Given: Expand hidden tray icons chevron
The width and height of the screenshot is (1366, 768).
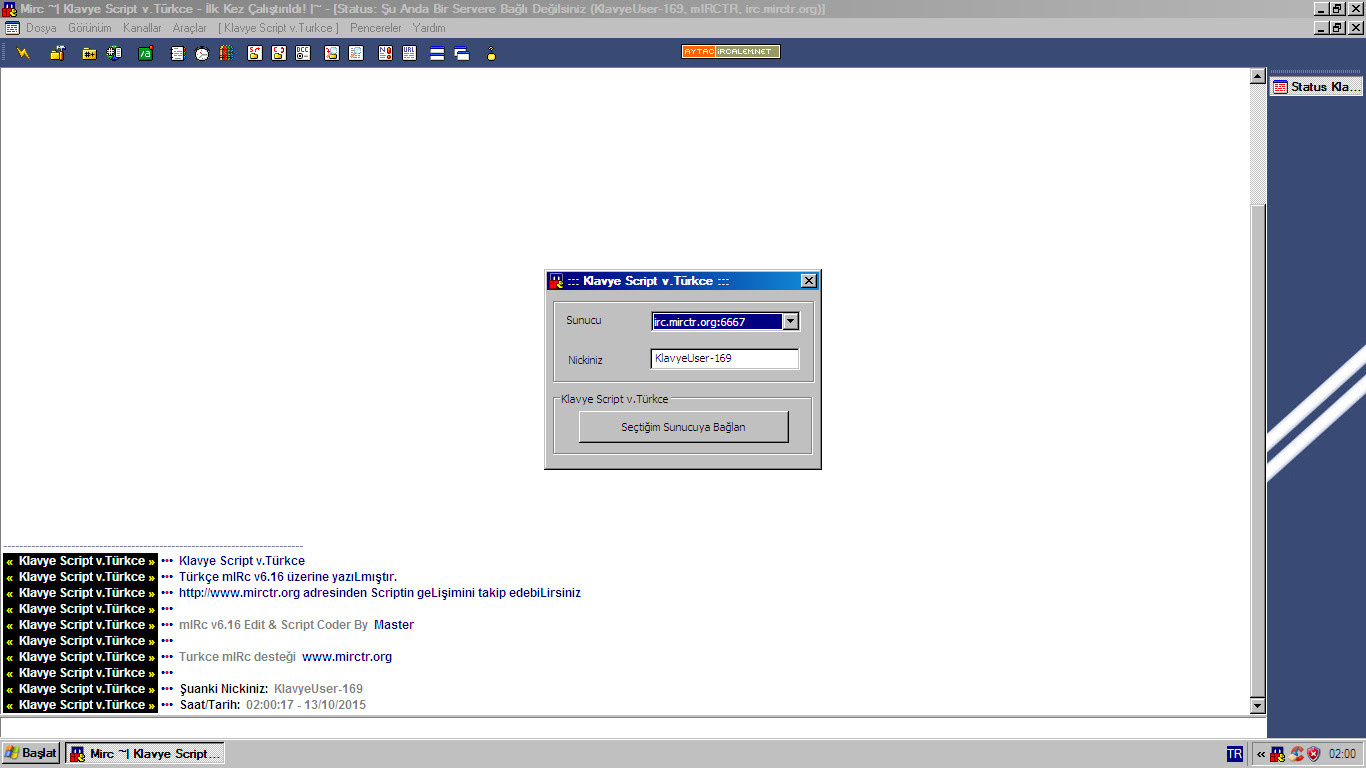Looking at the screenshot, I should [x=1261, y=754].
